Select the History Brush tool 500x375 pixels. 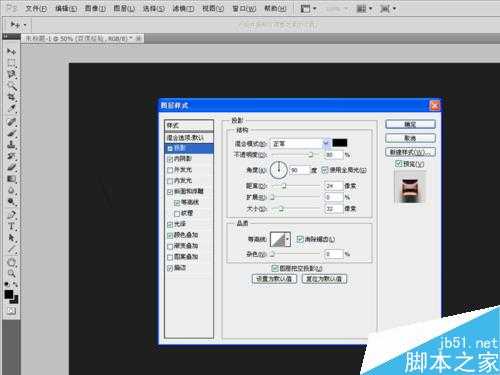click(x=11, y=156)
